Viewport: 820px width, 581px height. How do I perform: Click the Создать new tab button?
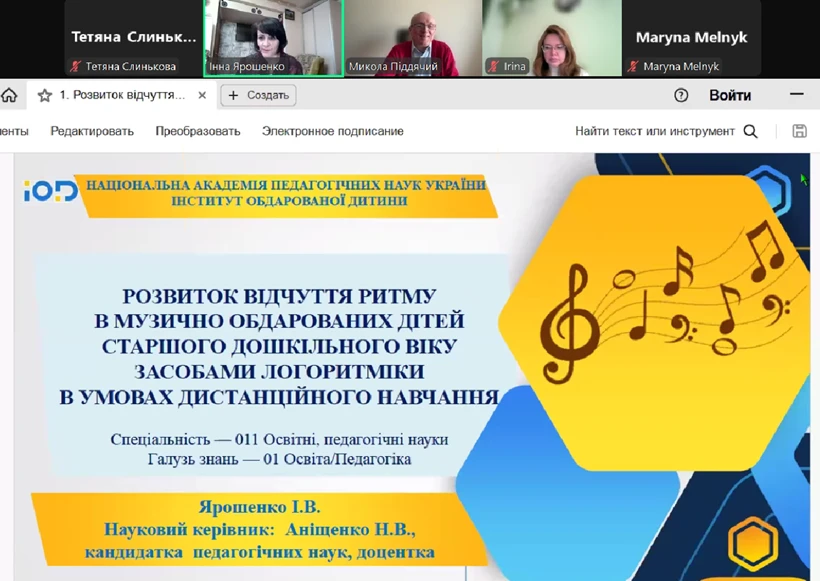coord(258,96)
